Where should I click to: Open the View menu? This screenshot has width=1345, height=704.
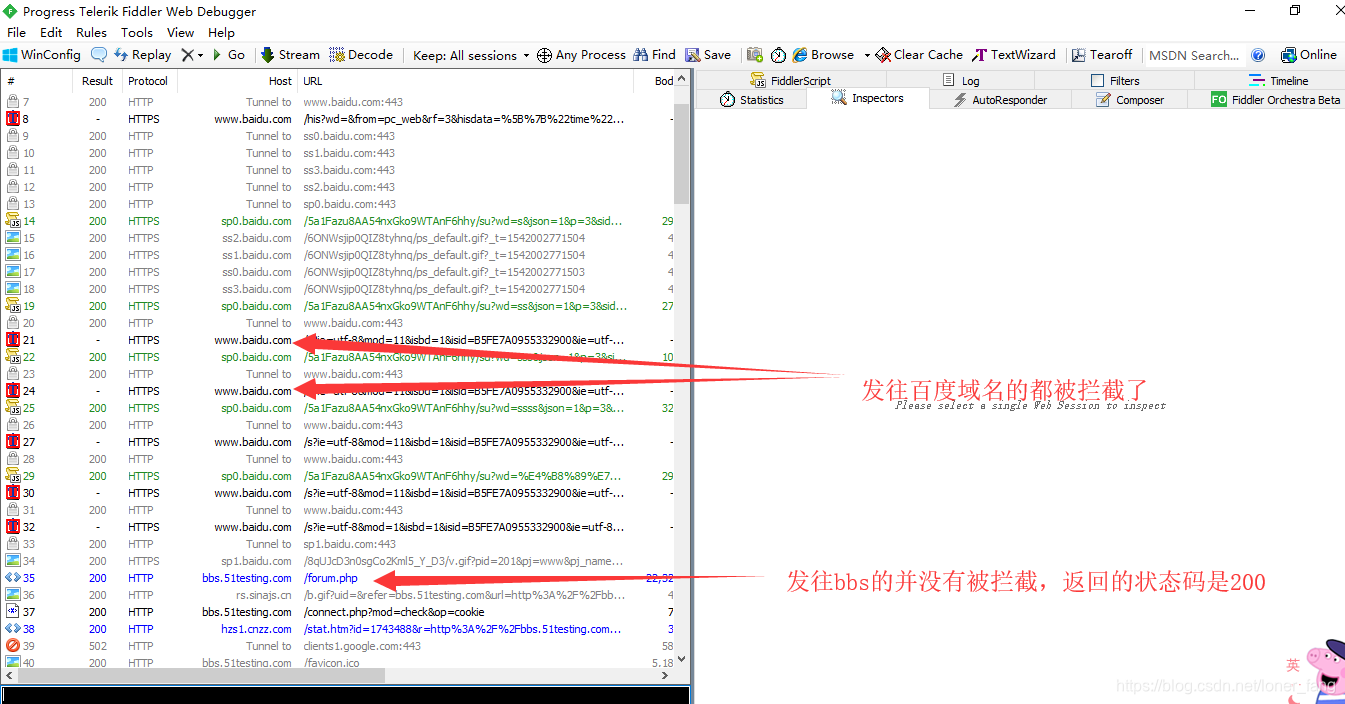click(x=180, y=32)
